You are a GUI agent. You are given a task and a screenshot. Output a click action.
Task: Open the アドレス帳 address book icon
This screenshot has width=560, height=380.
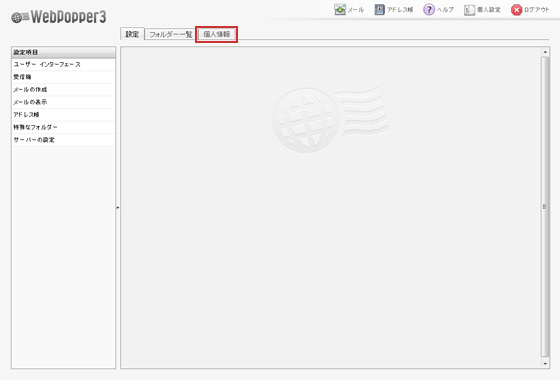[x=379, y=10]
